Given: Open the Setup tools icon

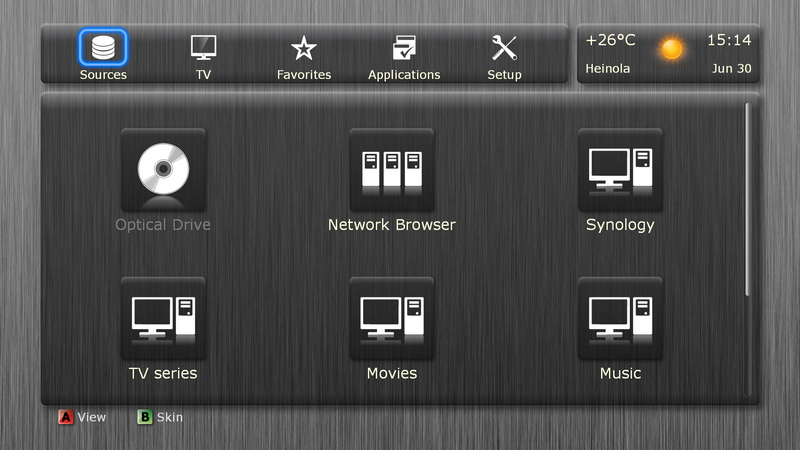Looking at the screenshot, I should 504,48.
